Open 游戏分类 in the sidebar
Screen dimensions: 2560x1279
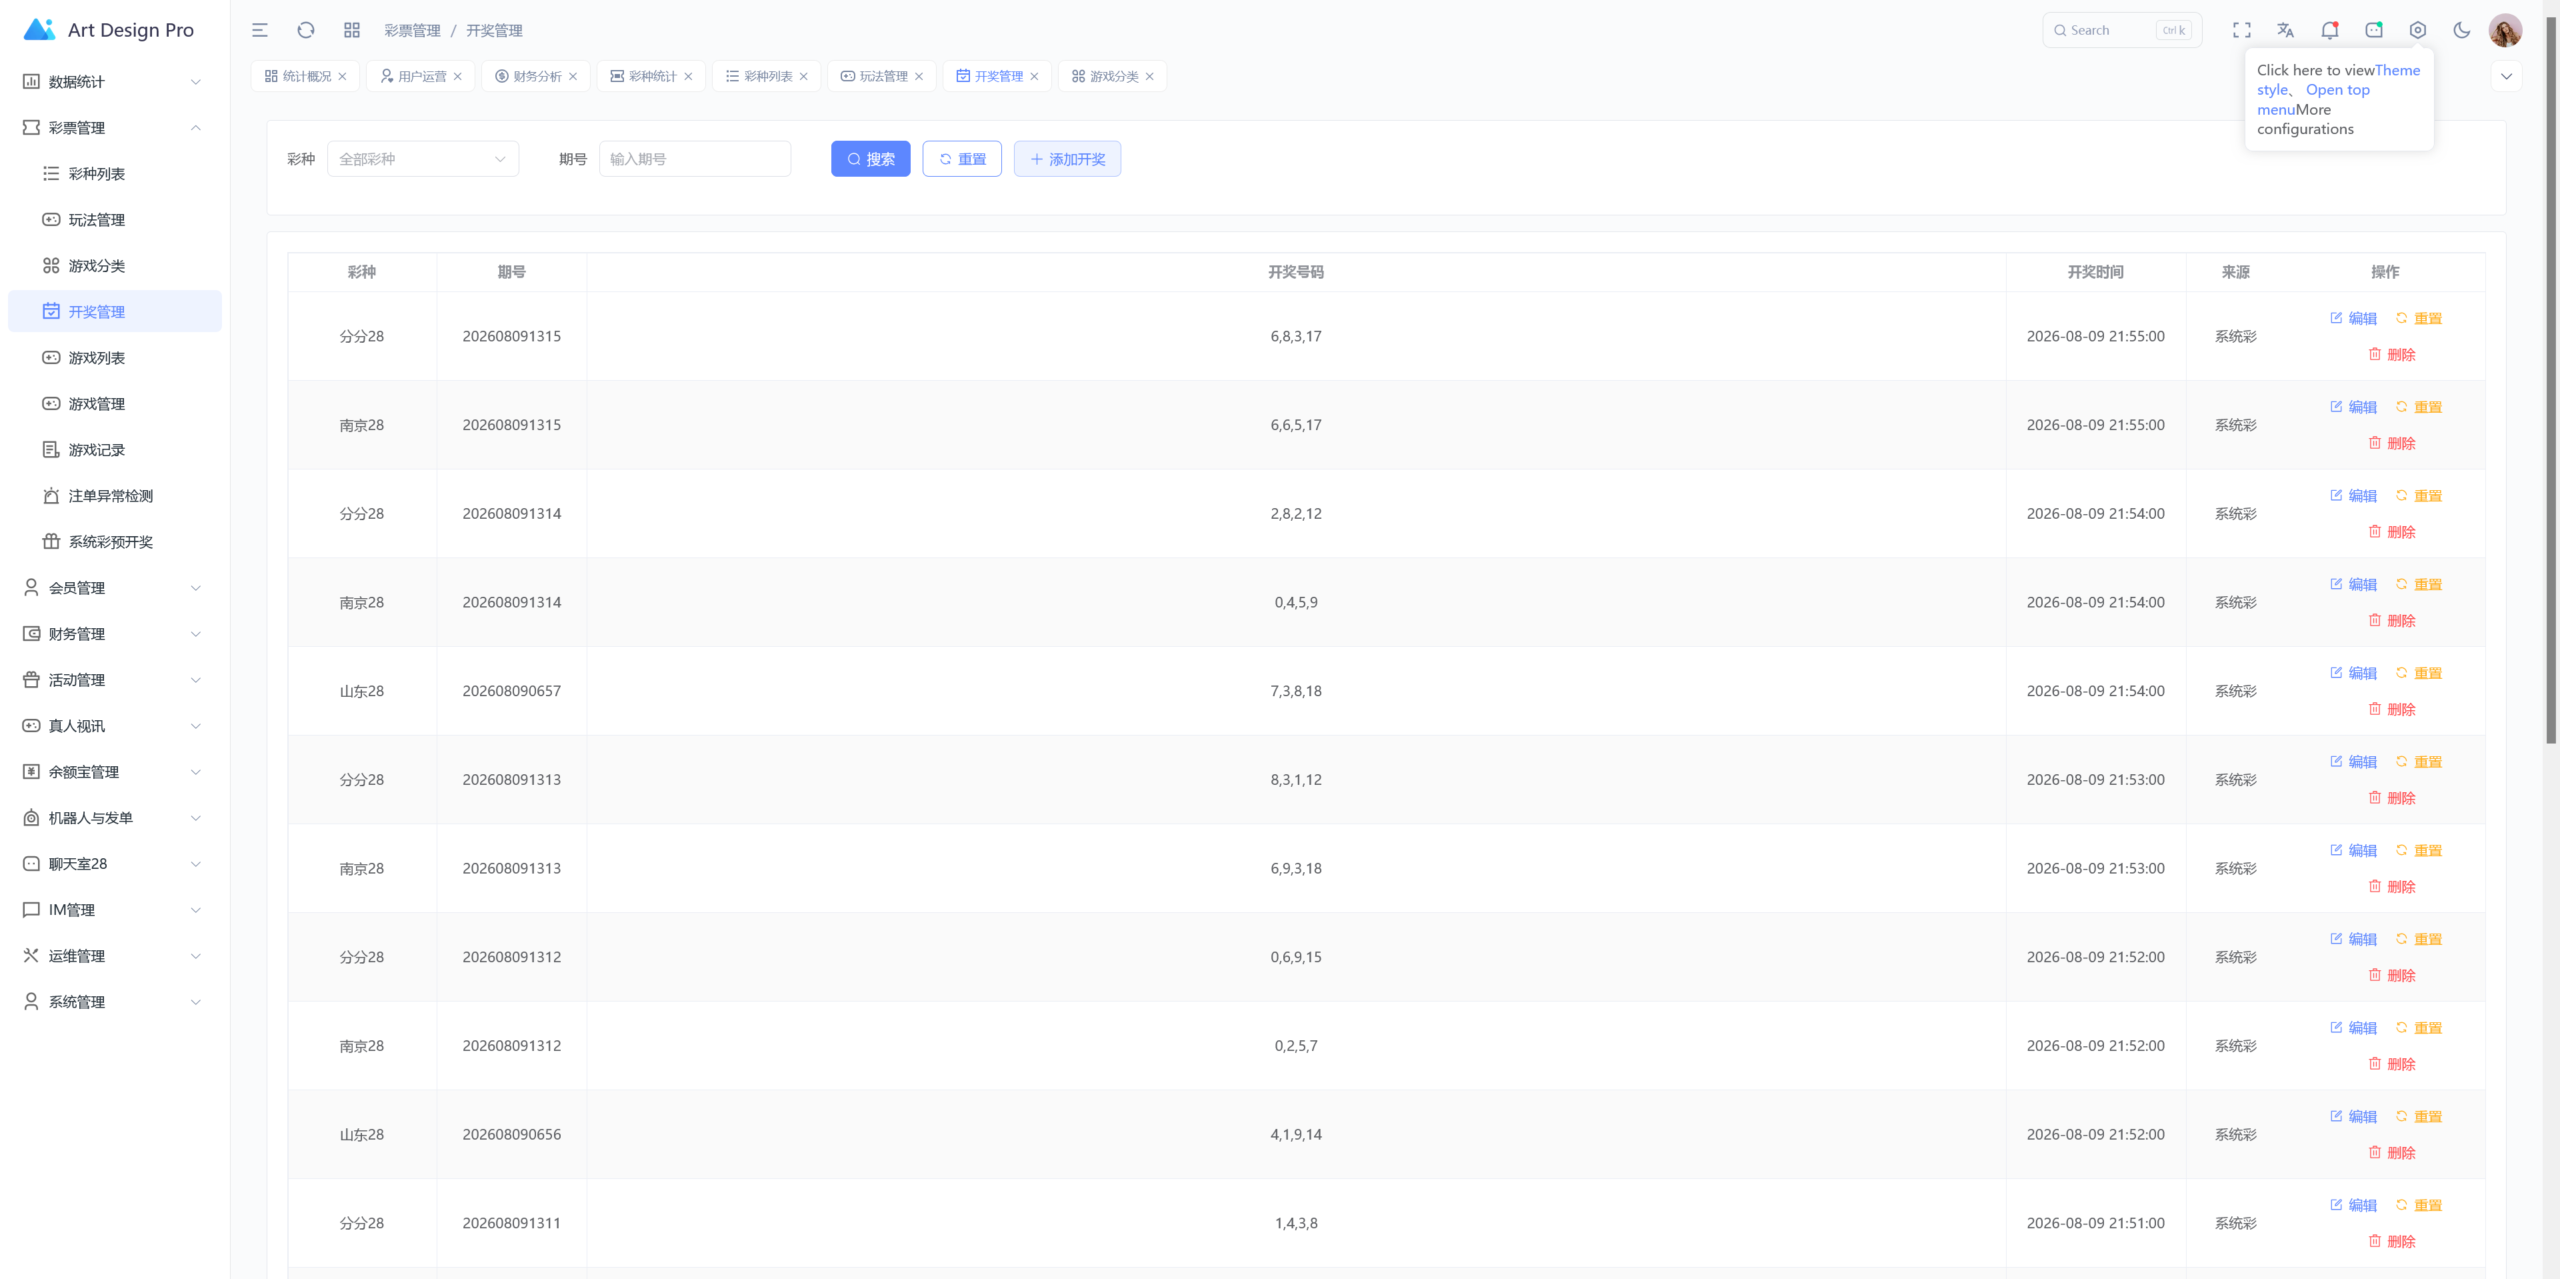tap(115, 266)
